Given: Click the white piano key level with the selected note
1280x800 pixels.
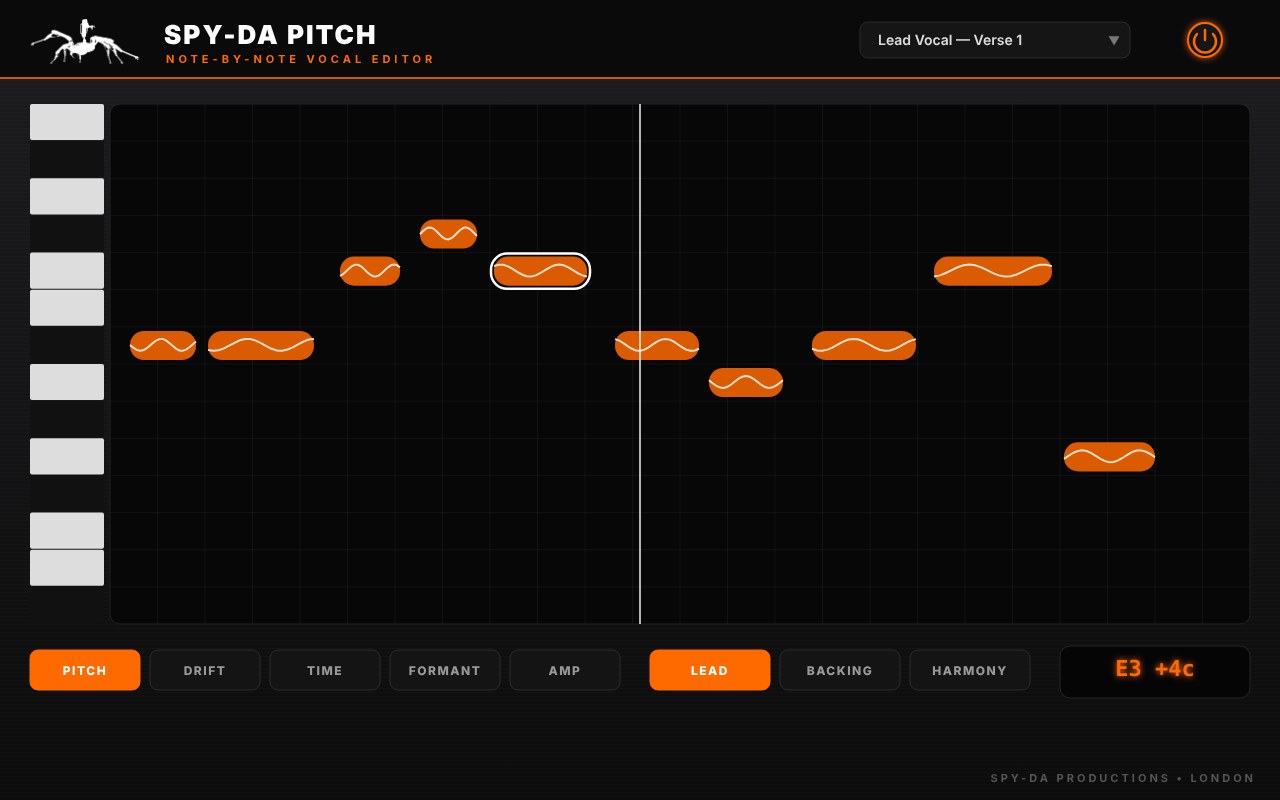Looking at the screenshot, I should [x=67, y=271].
